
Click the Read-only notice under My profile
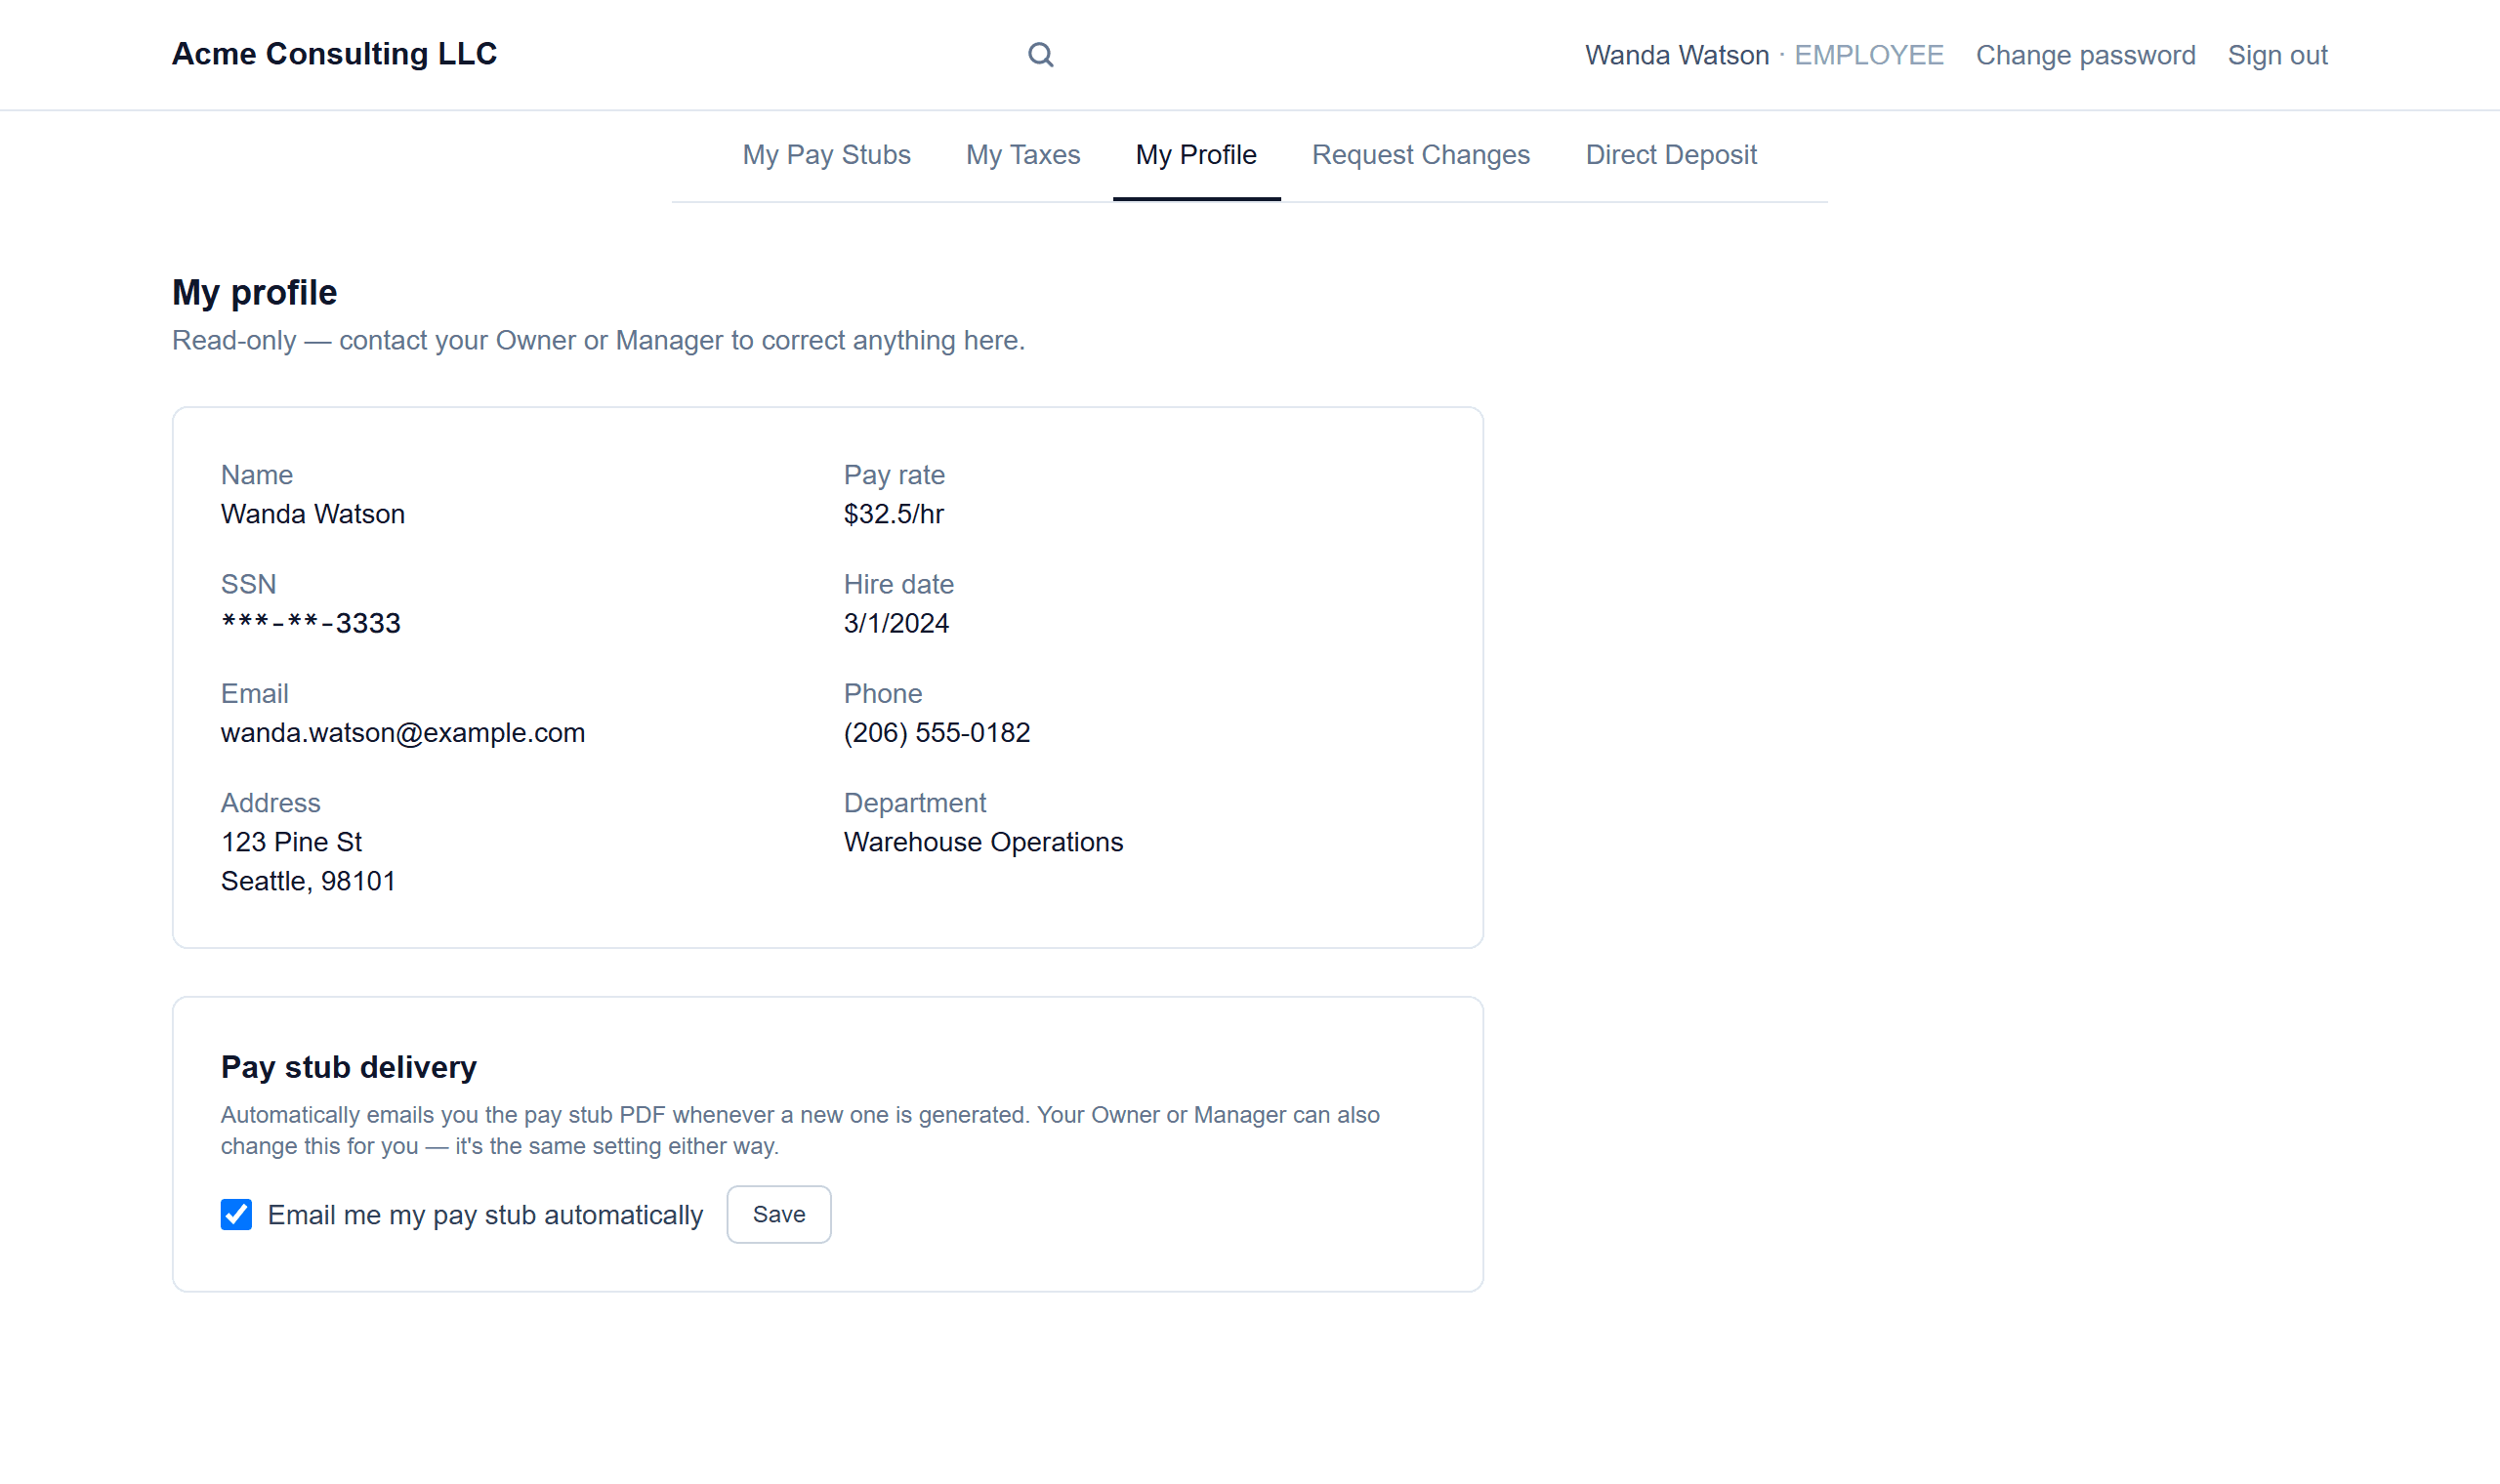pyautogui.click(x=598, y=341)
